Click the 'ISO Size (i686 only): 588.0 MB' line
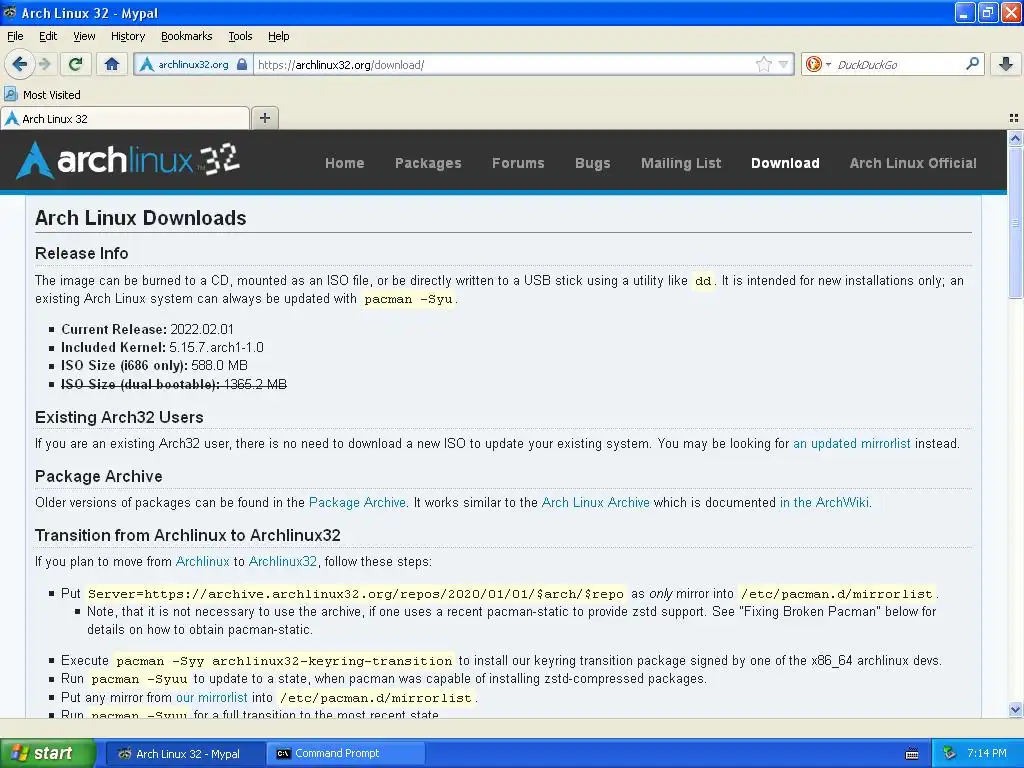This screenshot has width=1024, height=768. pyautogui.click(x=154, y=366)
